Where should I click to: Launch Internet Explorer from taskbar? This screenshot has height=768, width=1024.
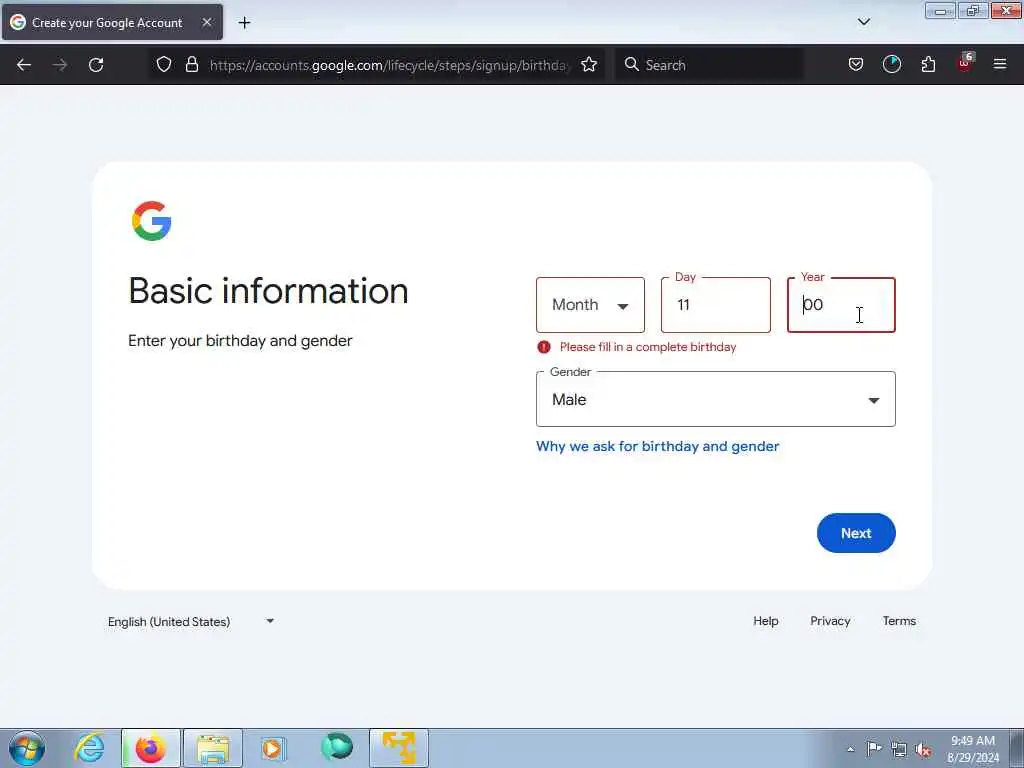[x=89, y=748]
